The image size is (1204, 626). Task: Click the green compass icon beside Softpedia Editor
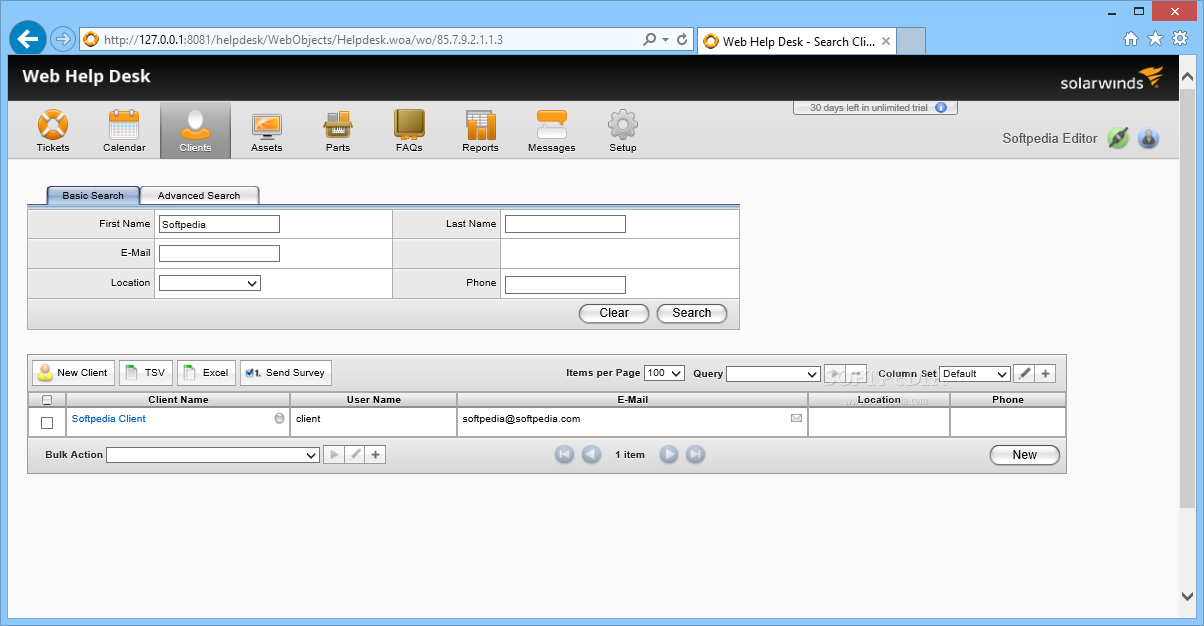[1118, 138]
